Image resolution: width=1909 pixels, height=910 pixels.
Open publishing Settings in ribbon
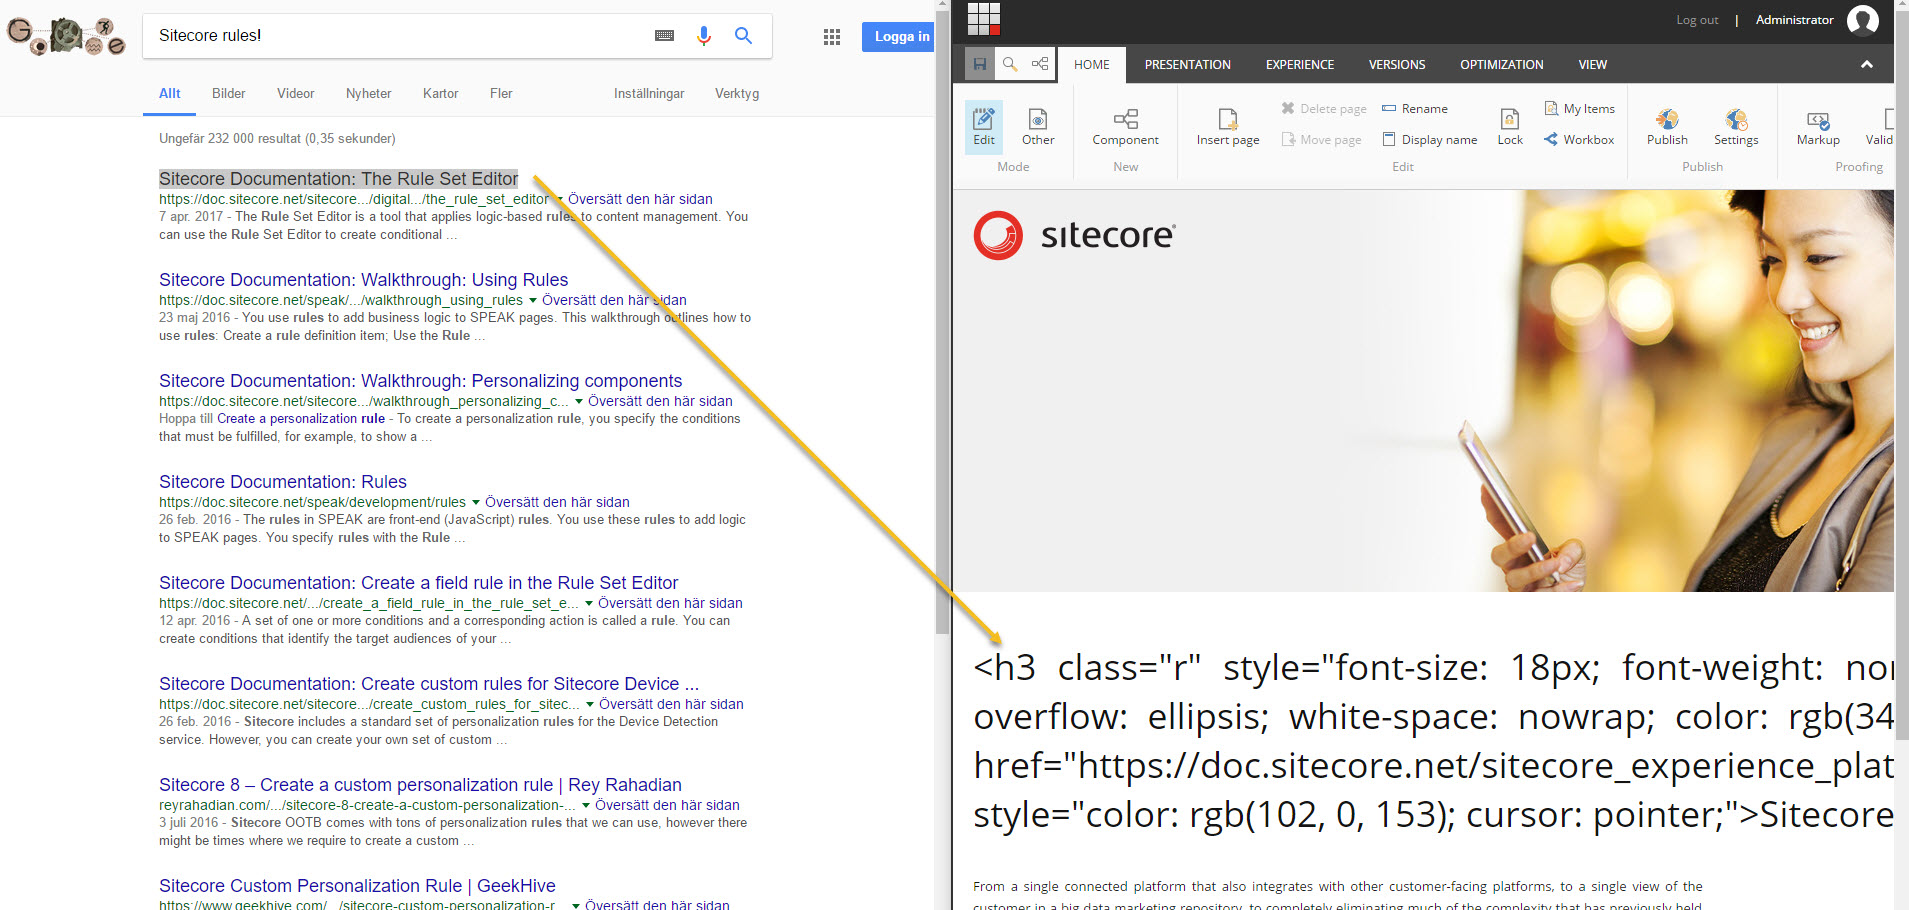tap(1736, 127)
